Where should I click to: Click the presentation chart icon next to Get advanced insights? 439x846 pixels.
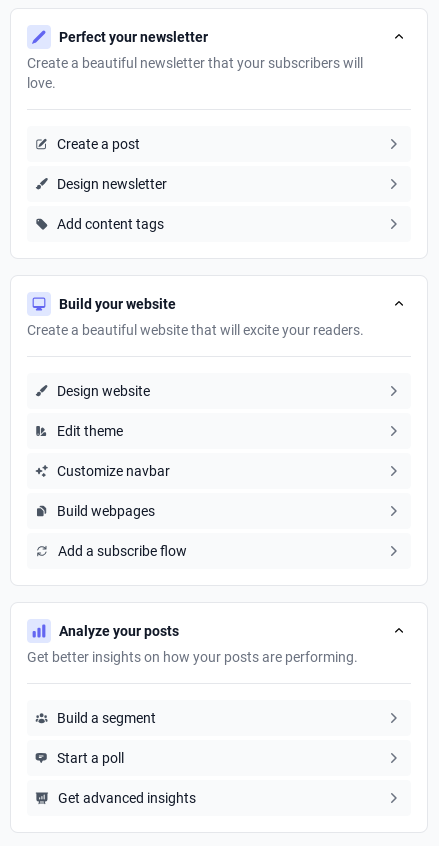click(42, 798)
